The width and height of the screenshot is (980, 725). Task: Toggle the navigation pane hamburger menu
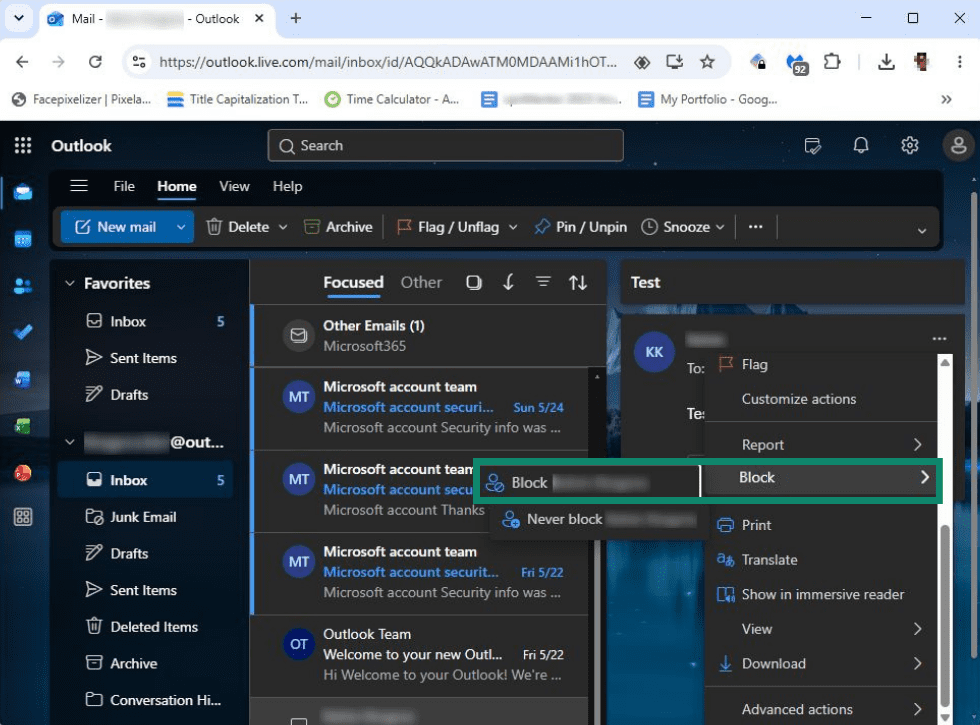pyautogui.click(x=79, y=186)
